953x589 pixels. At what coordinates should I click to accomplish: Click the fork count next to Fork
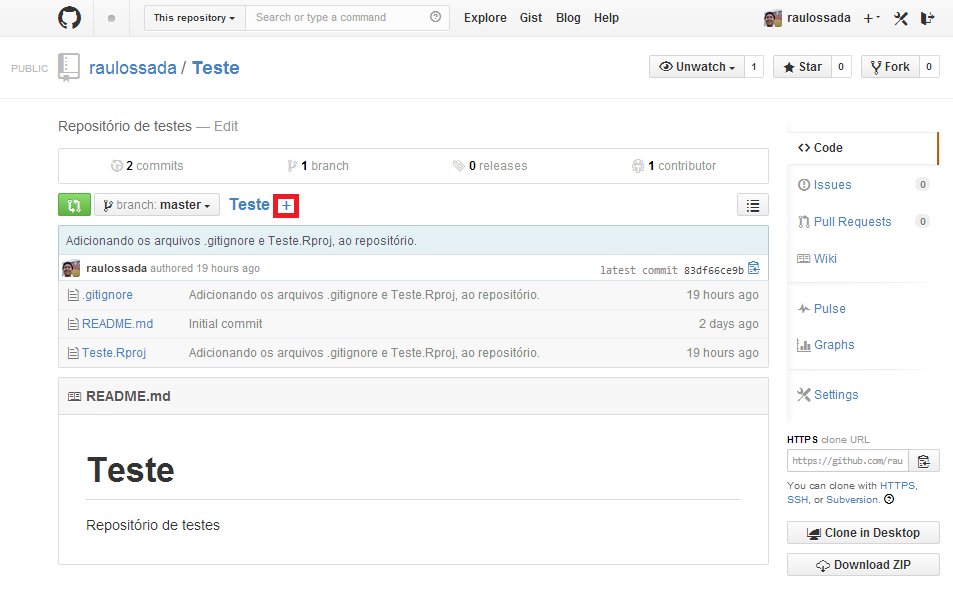coord(929,67)
